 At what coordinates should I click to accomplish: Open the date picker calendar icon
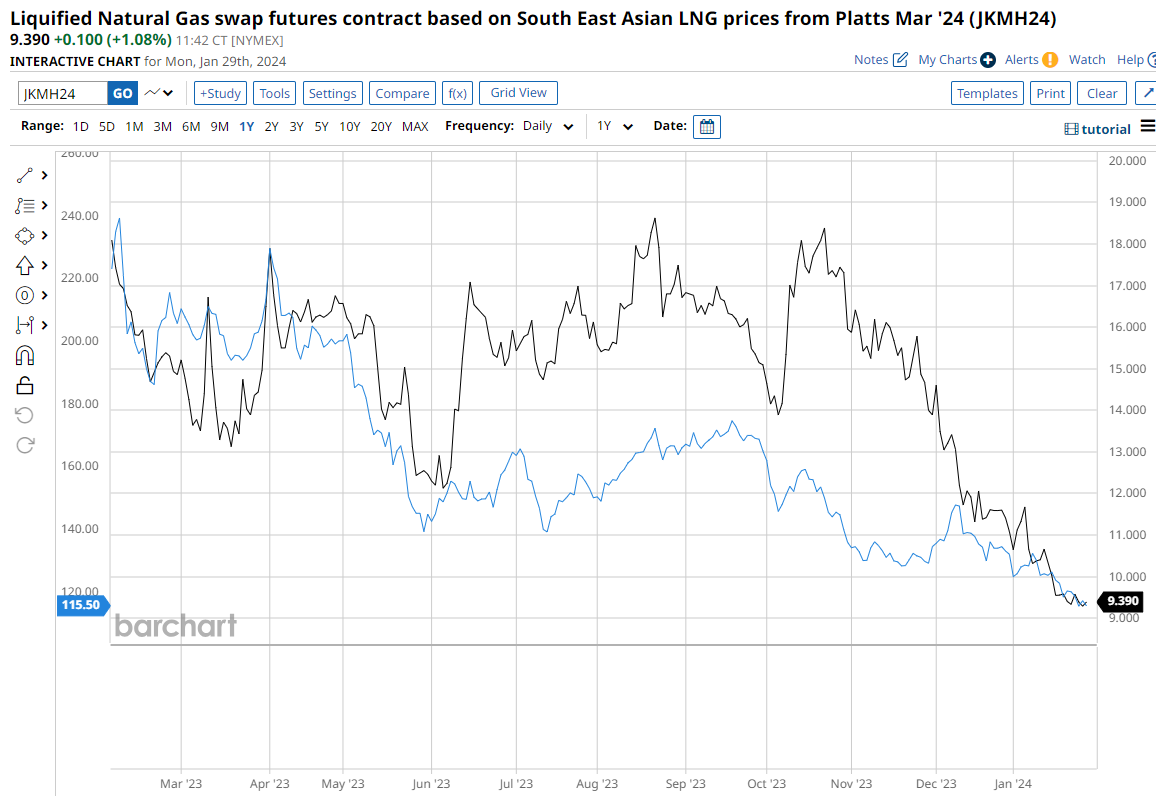tap(706, 127)
